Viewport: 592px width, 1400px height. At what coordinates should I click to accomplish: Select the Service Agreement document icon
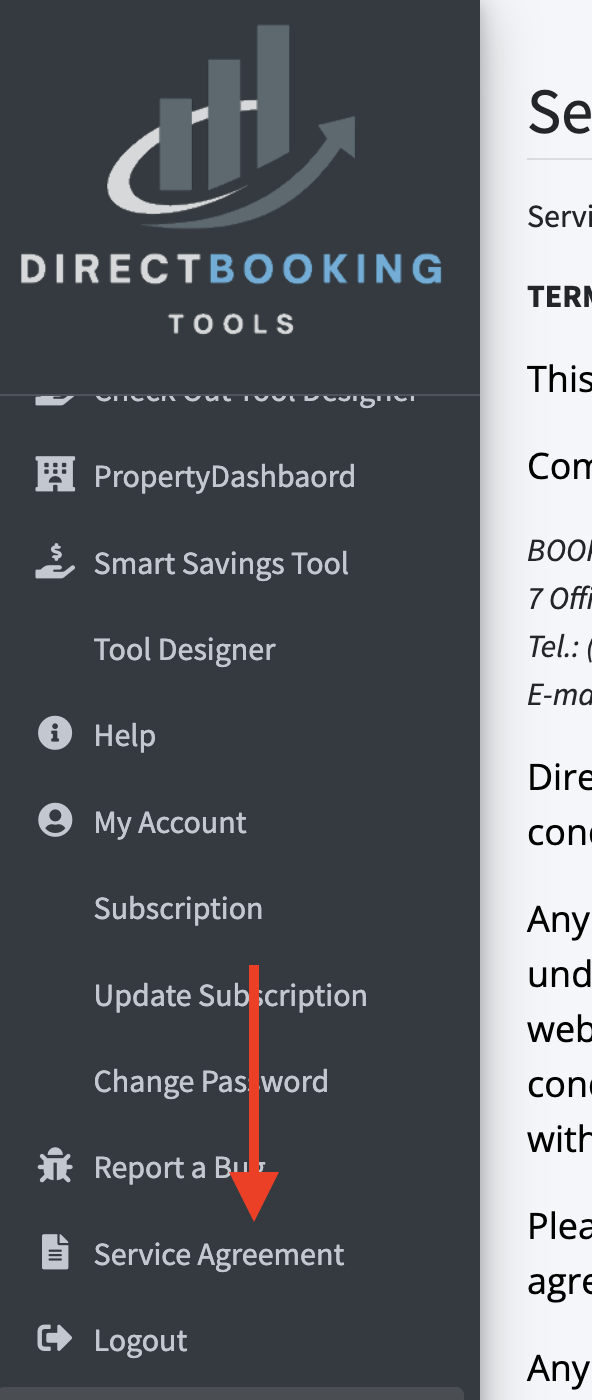click(53, 1252)
